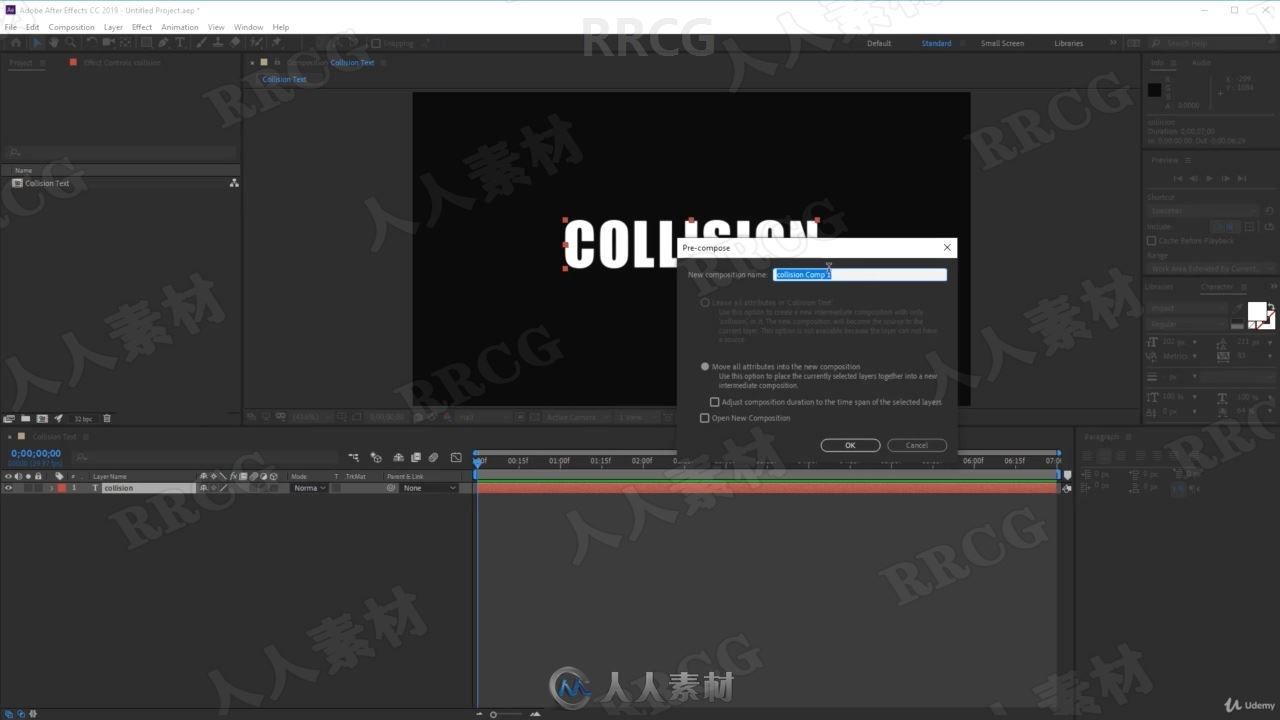Select the Selection arrow tool
Image resolution: width=1280 pixels, height=720 pixels.
(37, 43)
